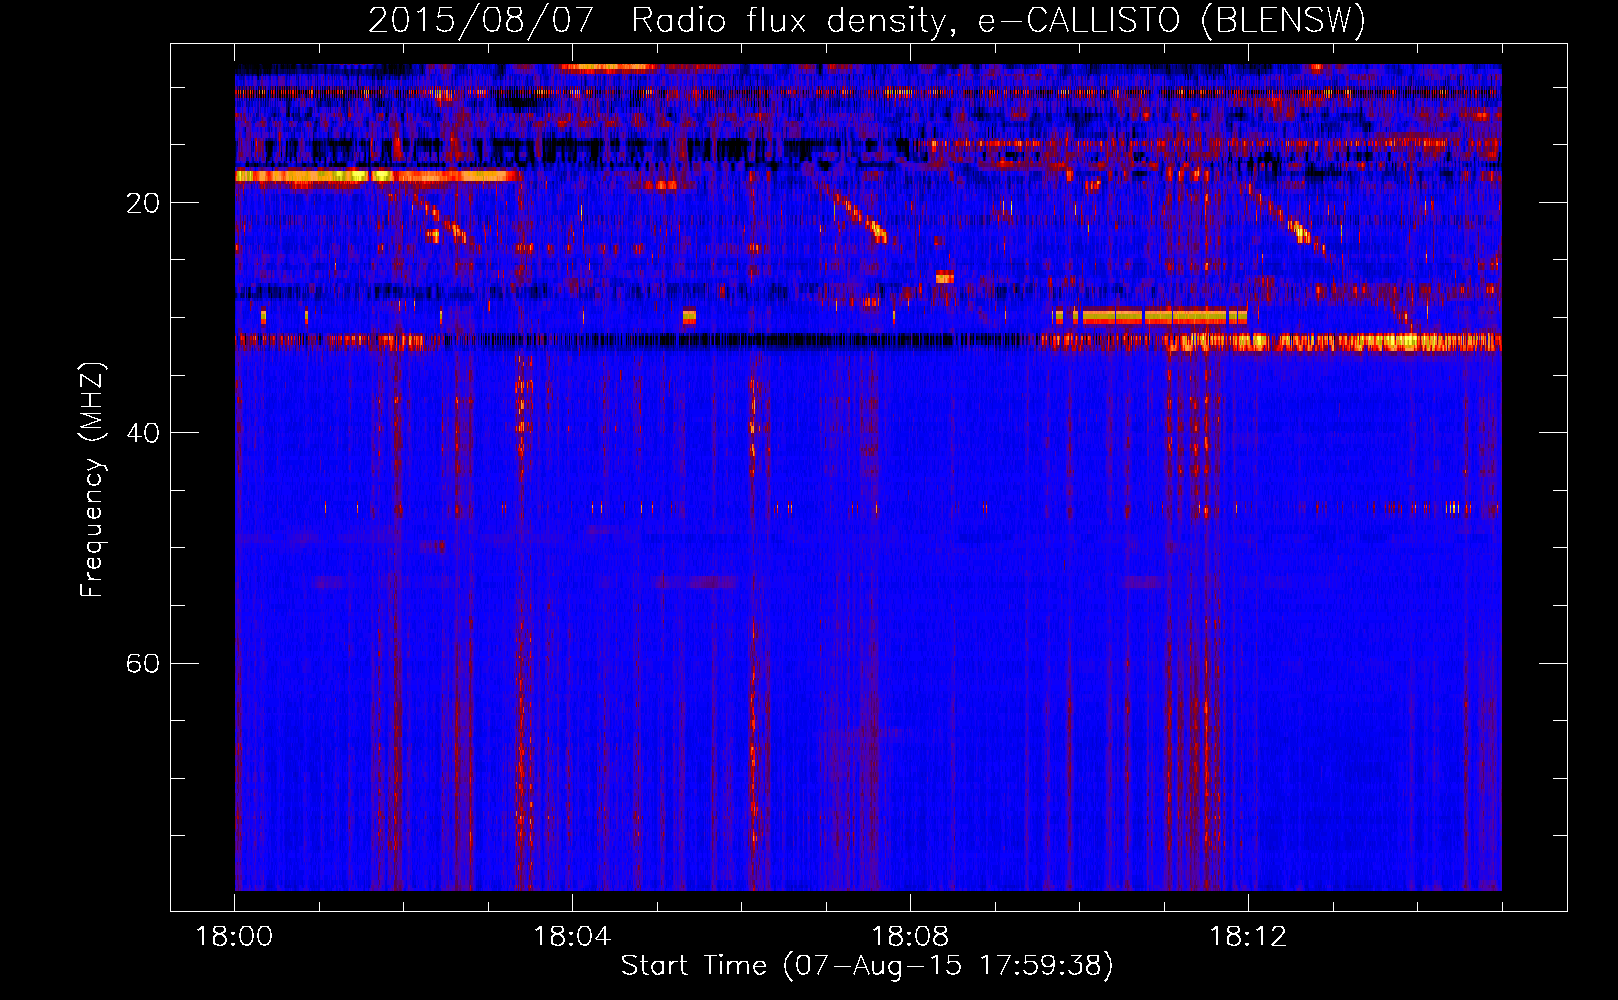Click the '18:08' time tick label
The height and width of the screenshot is (1000, 1618).
(910, 937)
